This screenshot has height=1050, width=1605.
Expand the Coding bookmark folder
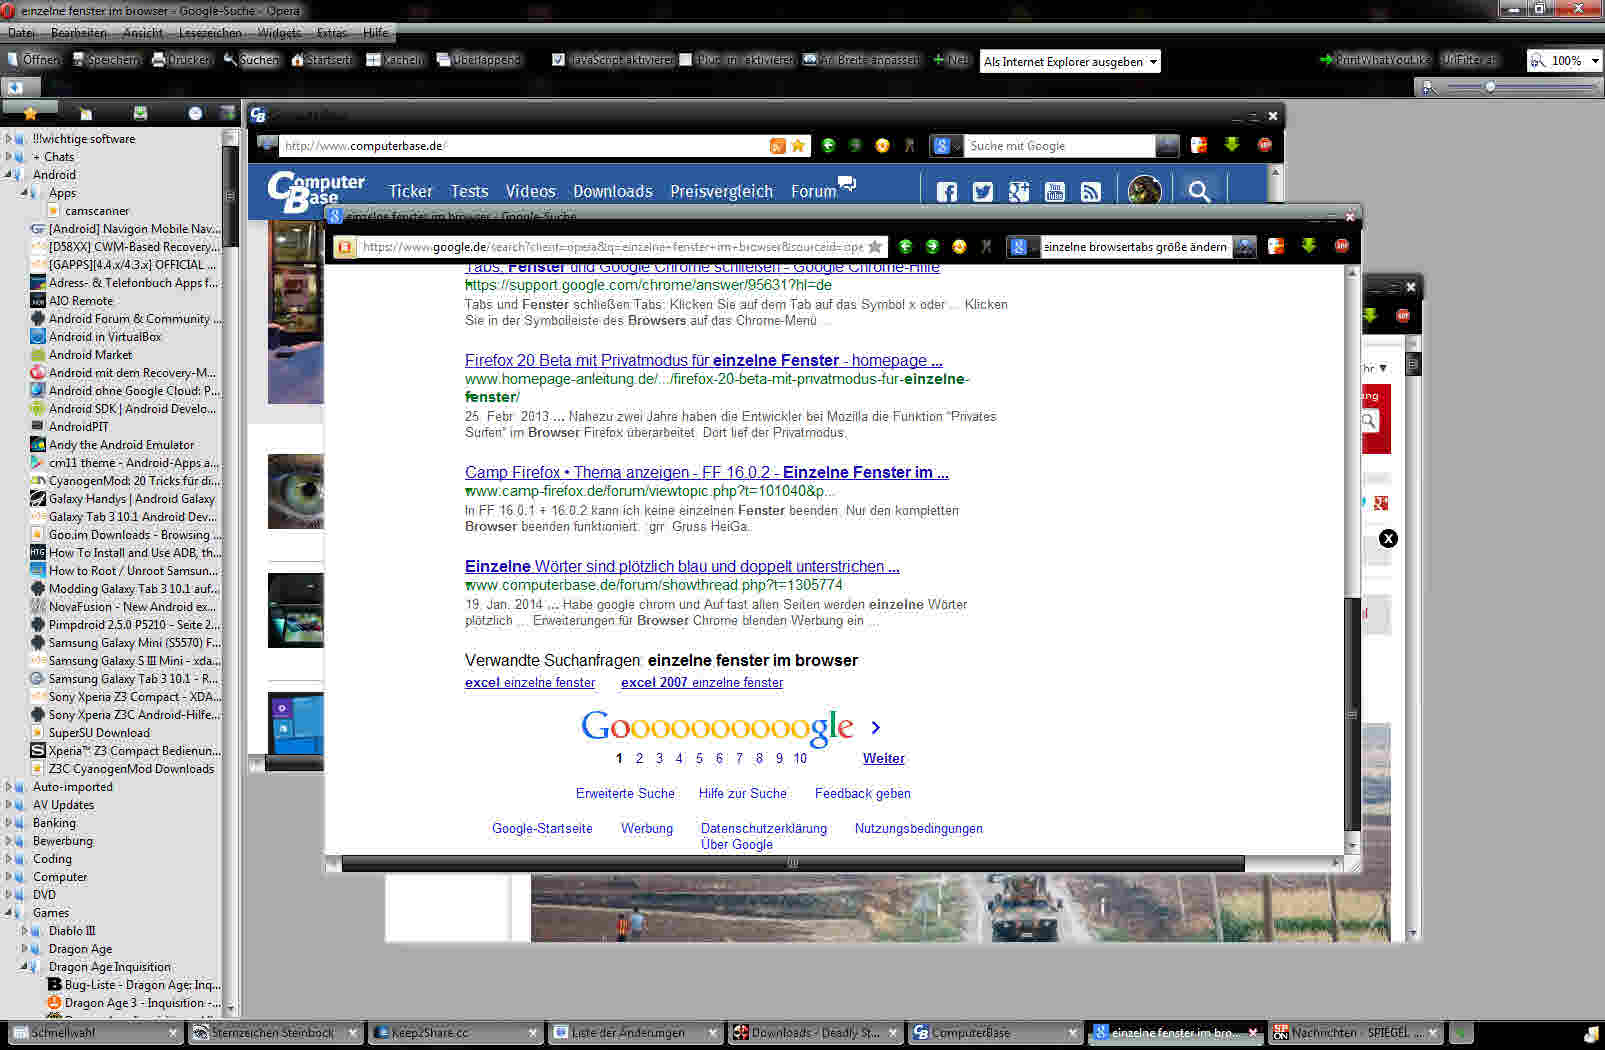point(9,859)
